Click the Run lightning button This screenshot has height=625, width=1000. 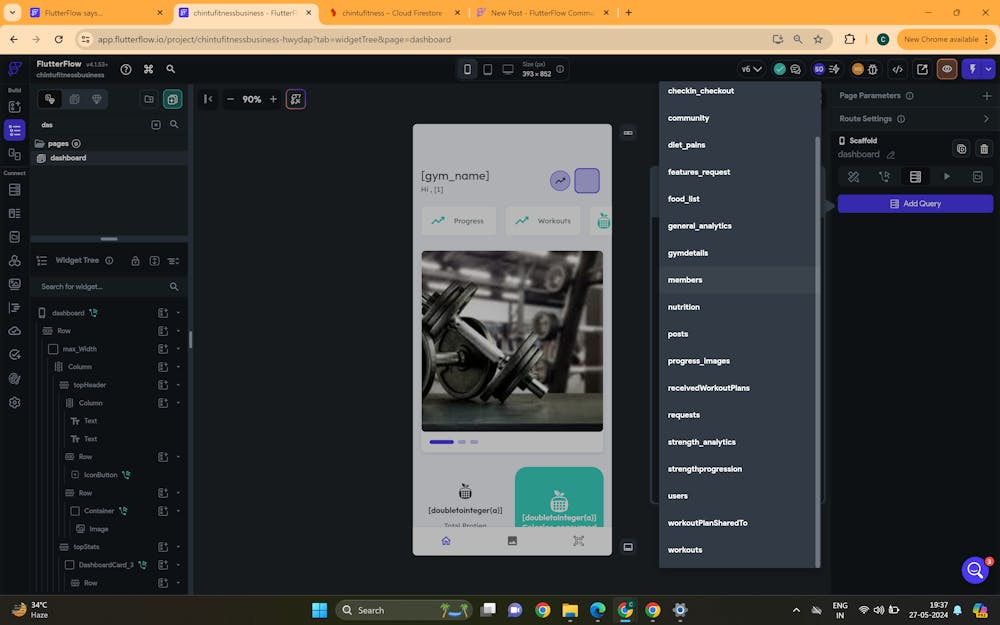[973, 69]
